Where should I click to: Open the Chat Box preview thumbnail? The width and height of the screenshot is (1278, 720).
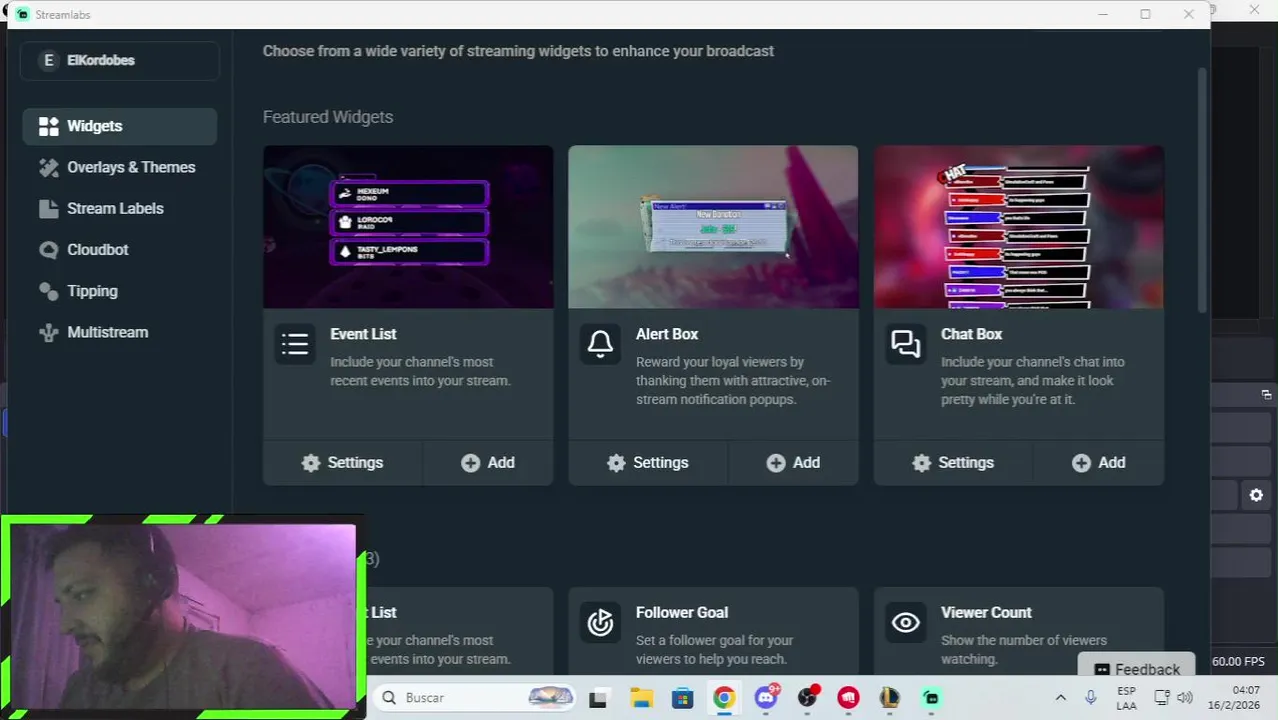tap(1019, 227)
